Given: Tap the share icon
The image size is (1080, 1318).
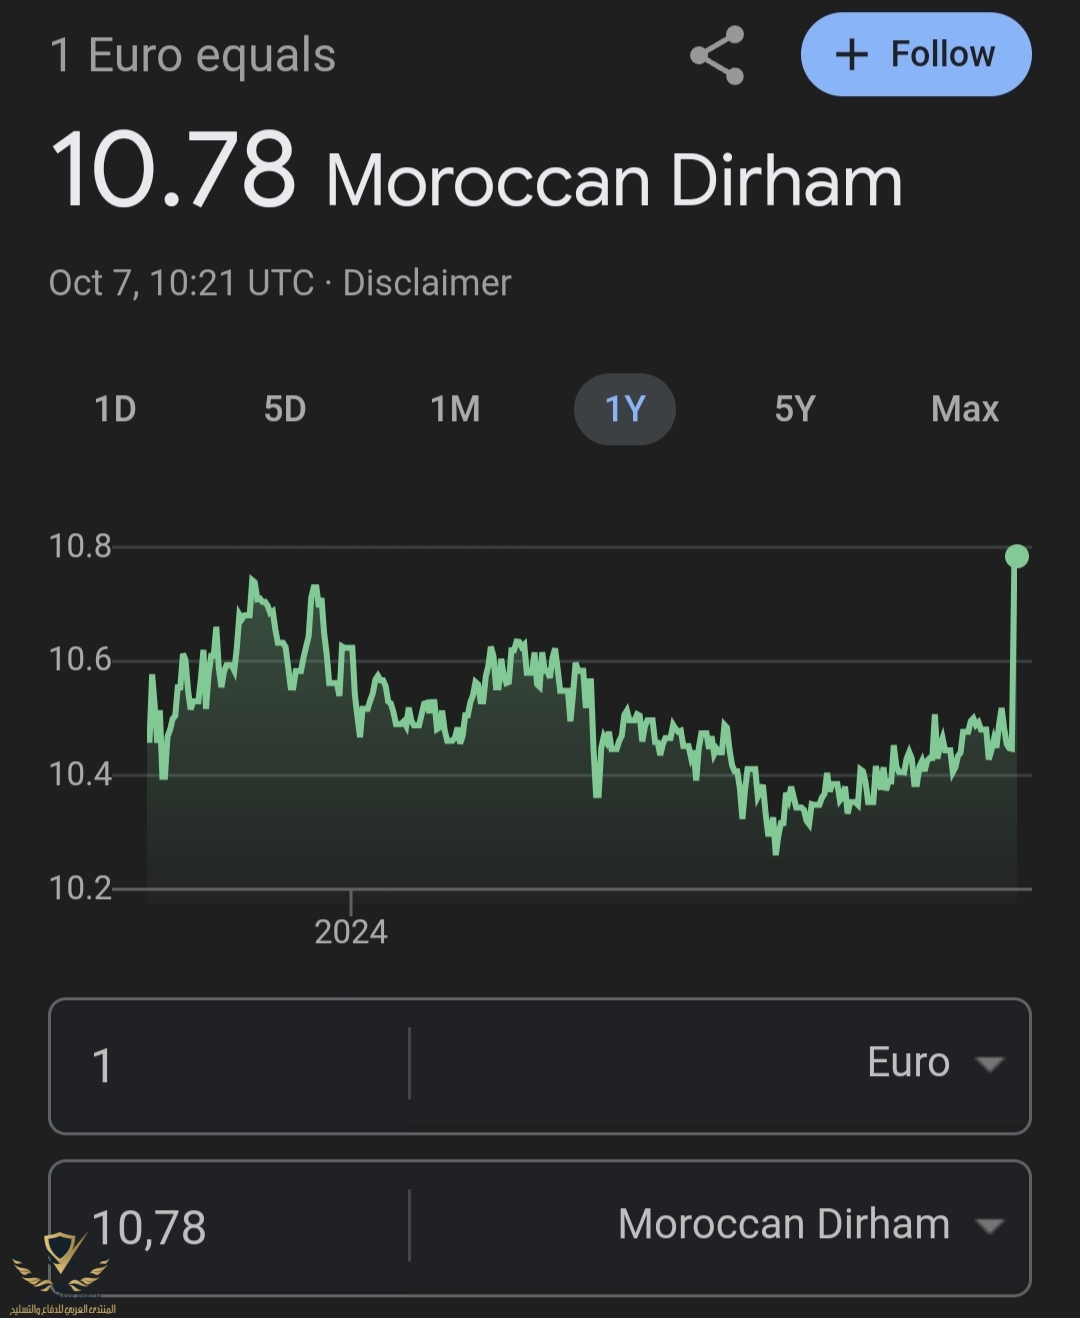Looking at the screenshot, I should click(718, 55).
